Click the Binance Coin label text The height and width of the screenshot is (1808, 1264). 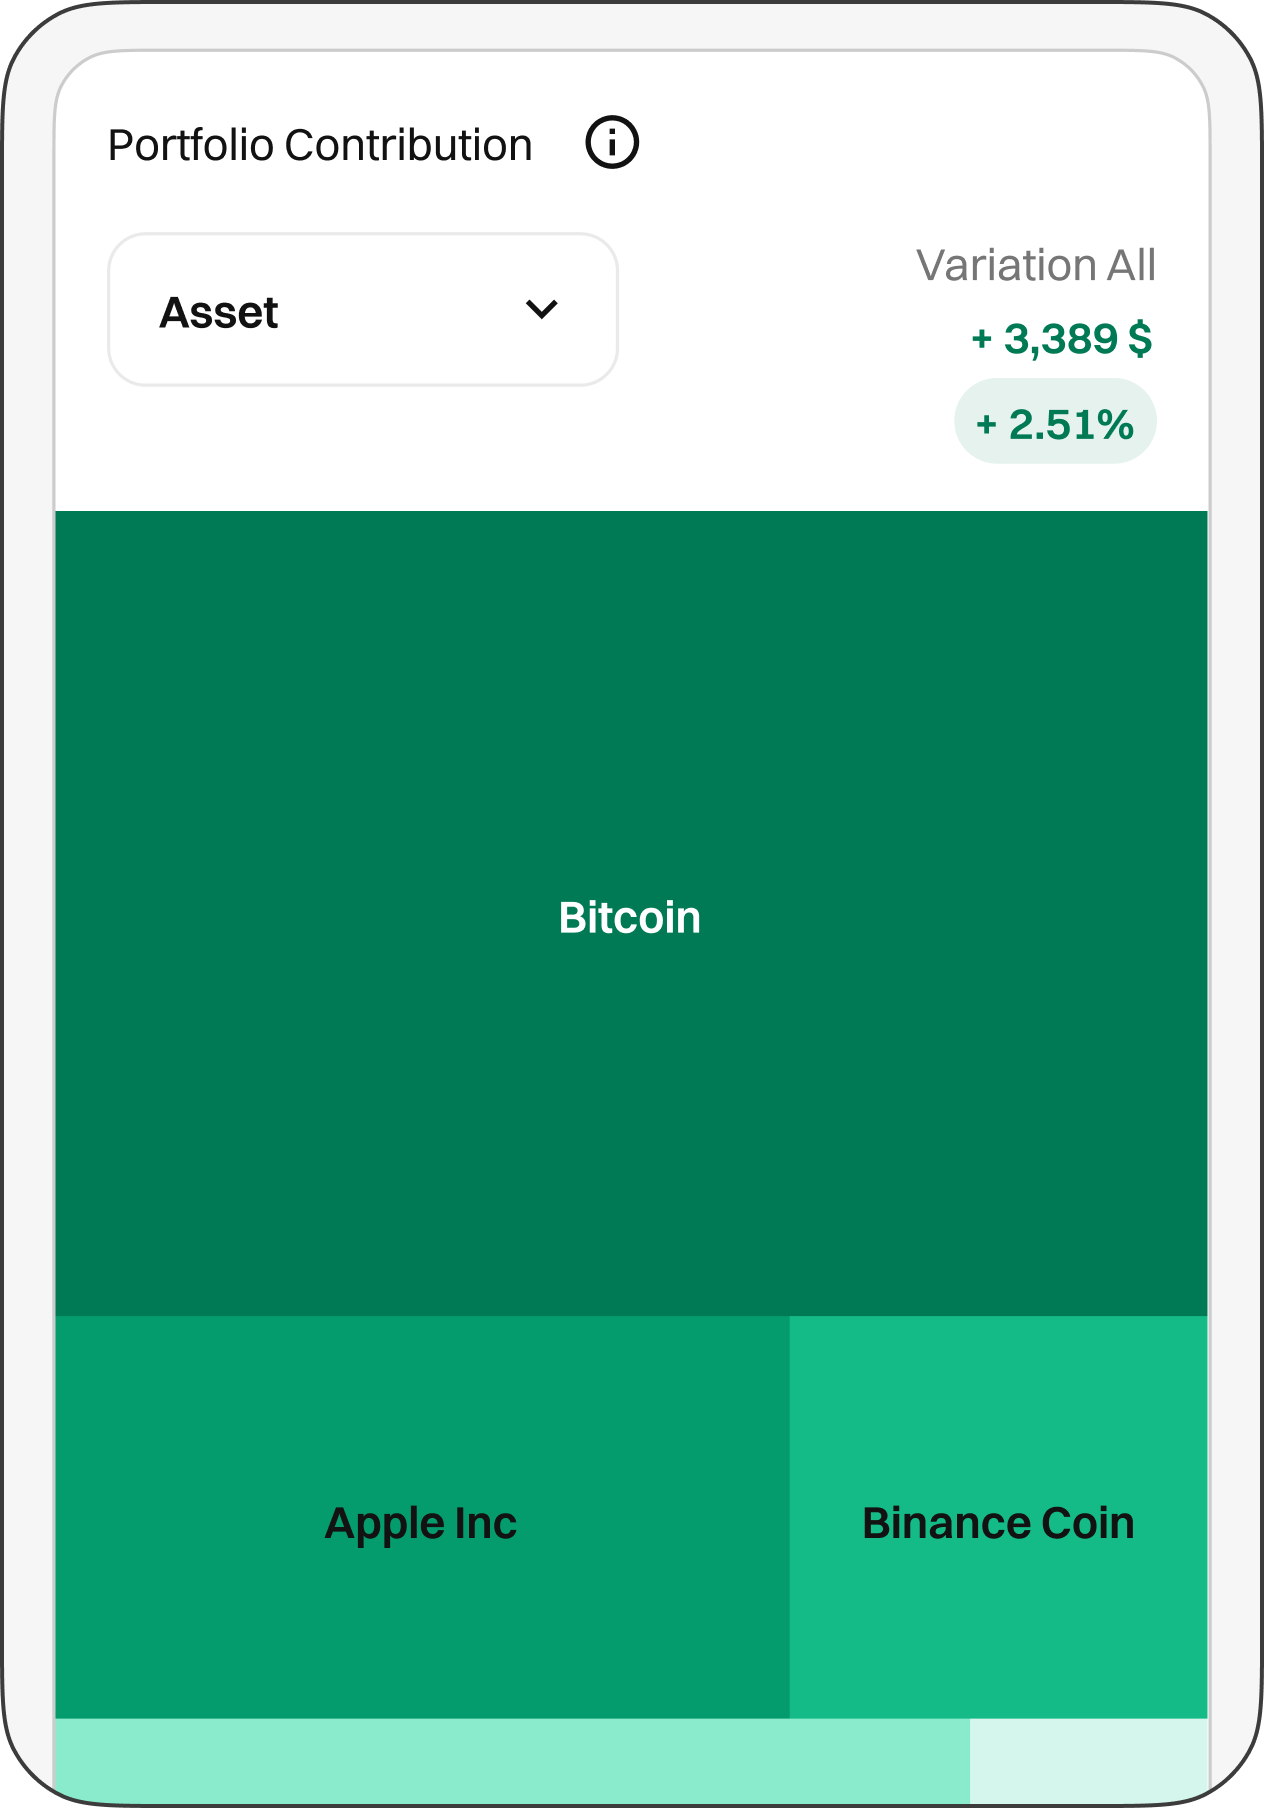[998, 1524]
